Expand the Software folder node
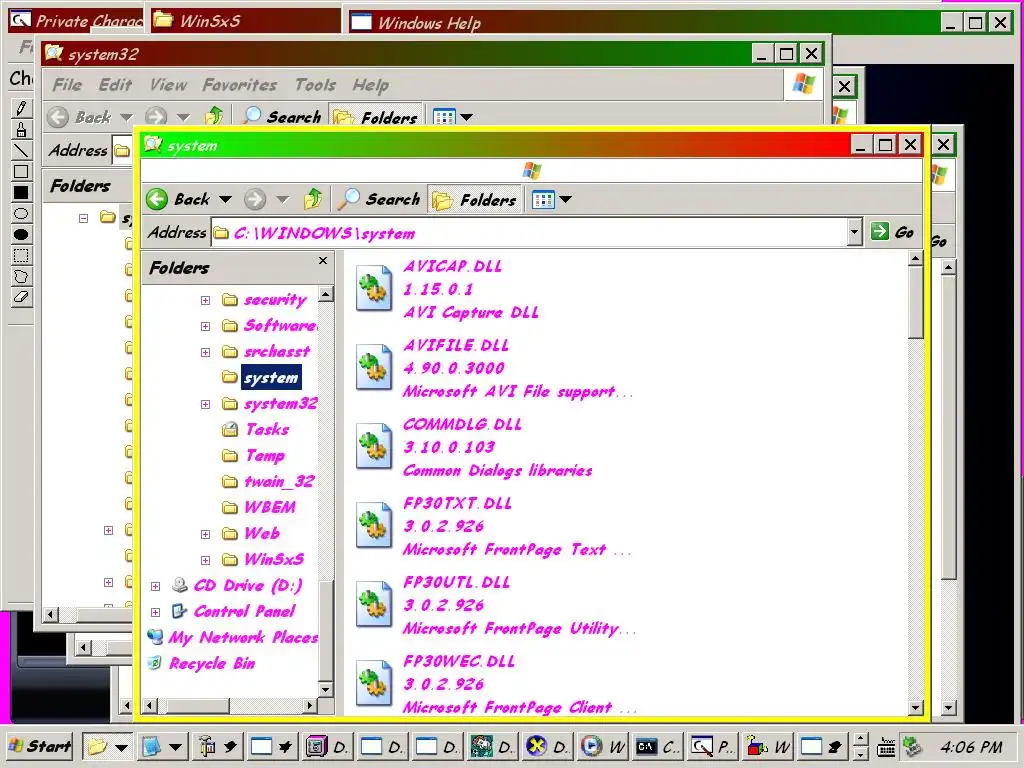This screenshot has height=768, width=1024. tap(205, 326)
